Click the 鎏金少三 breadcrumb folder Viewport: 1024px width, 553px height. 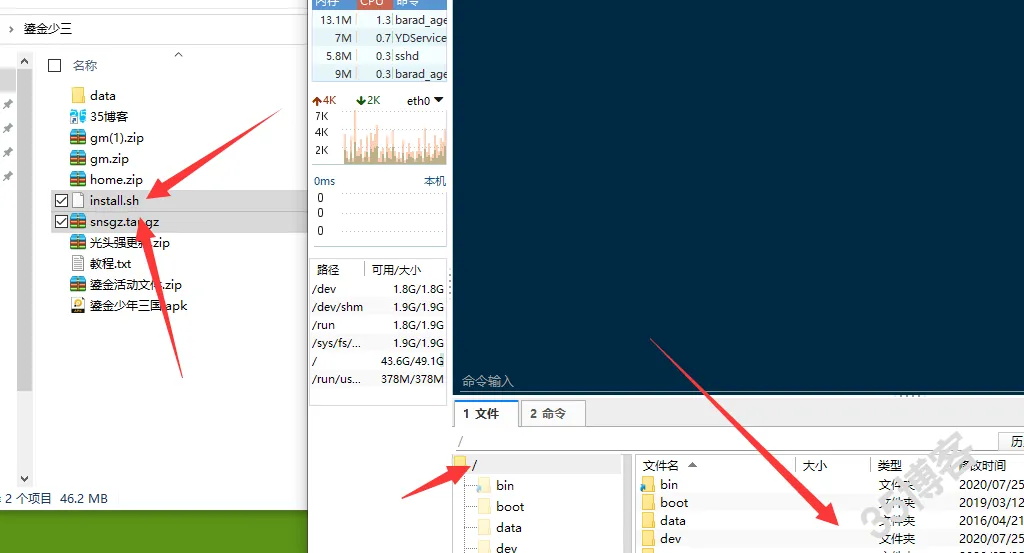pos(48,29)
